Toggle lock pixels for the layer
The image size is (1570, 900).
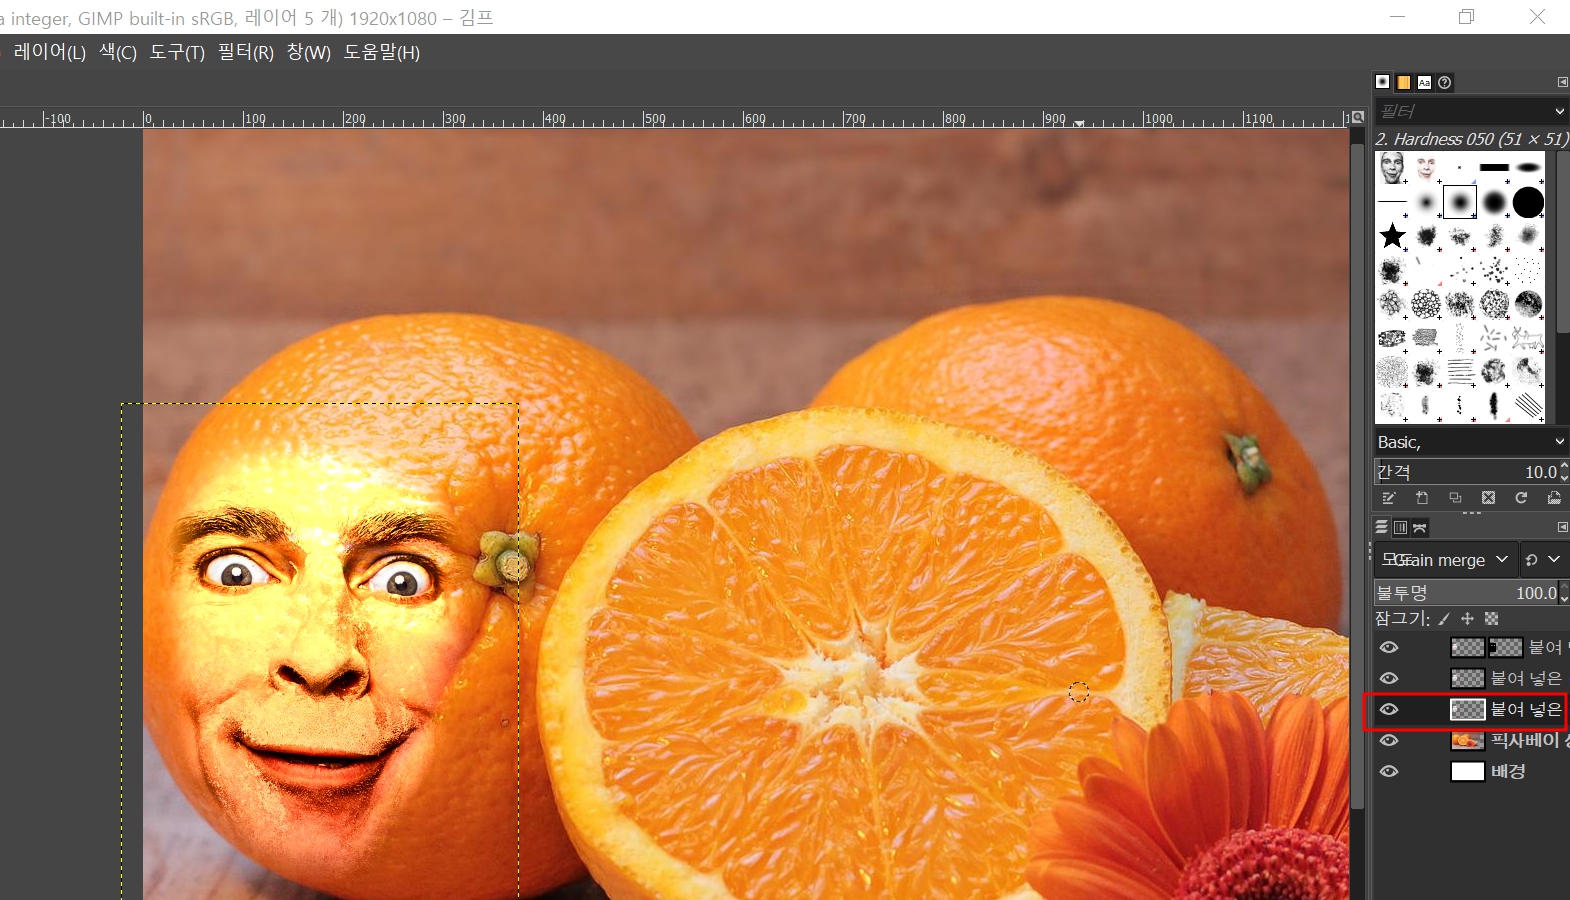pyautogui.click(x=1444, y=619)
